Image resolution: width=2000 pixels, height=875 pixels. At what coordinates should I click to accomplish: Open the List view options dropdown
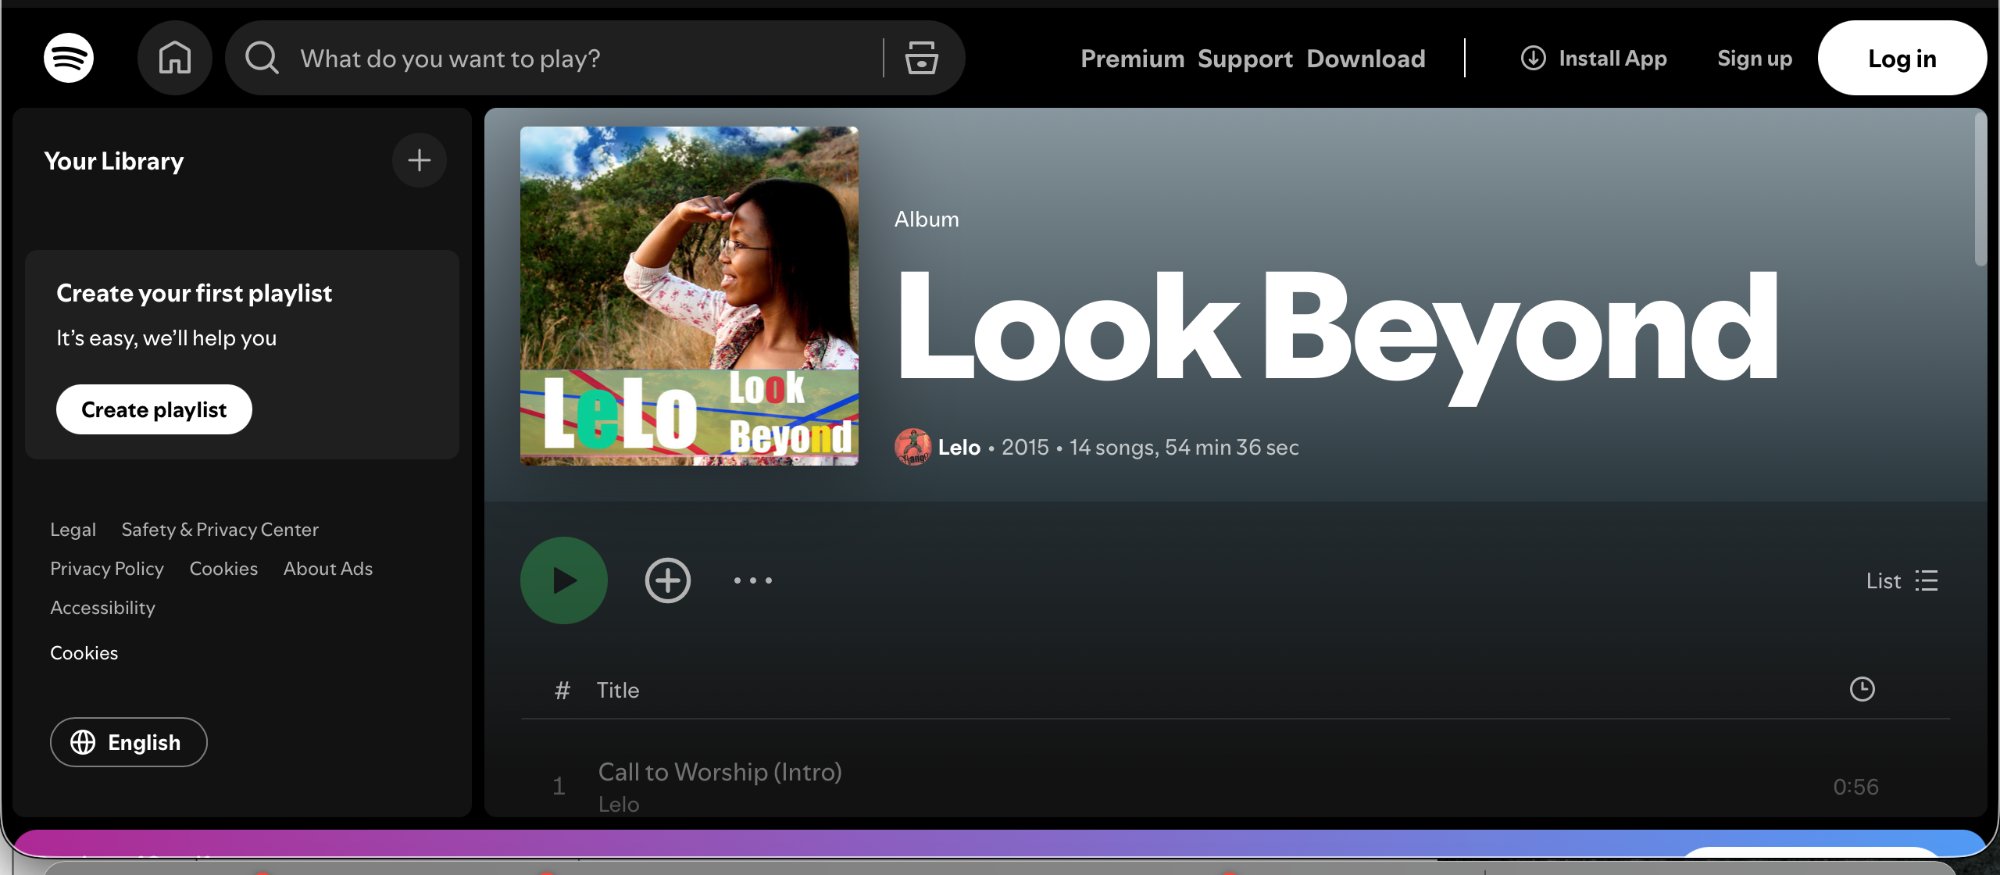pos(1903,581)
